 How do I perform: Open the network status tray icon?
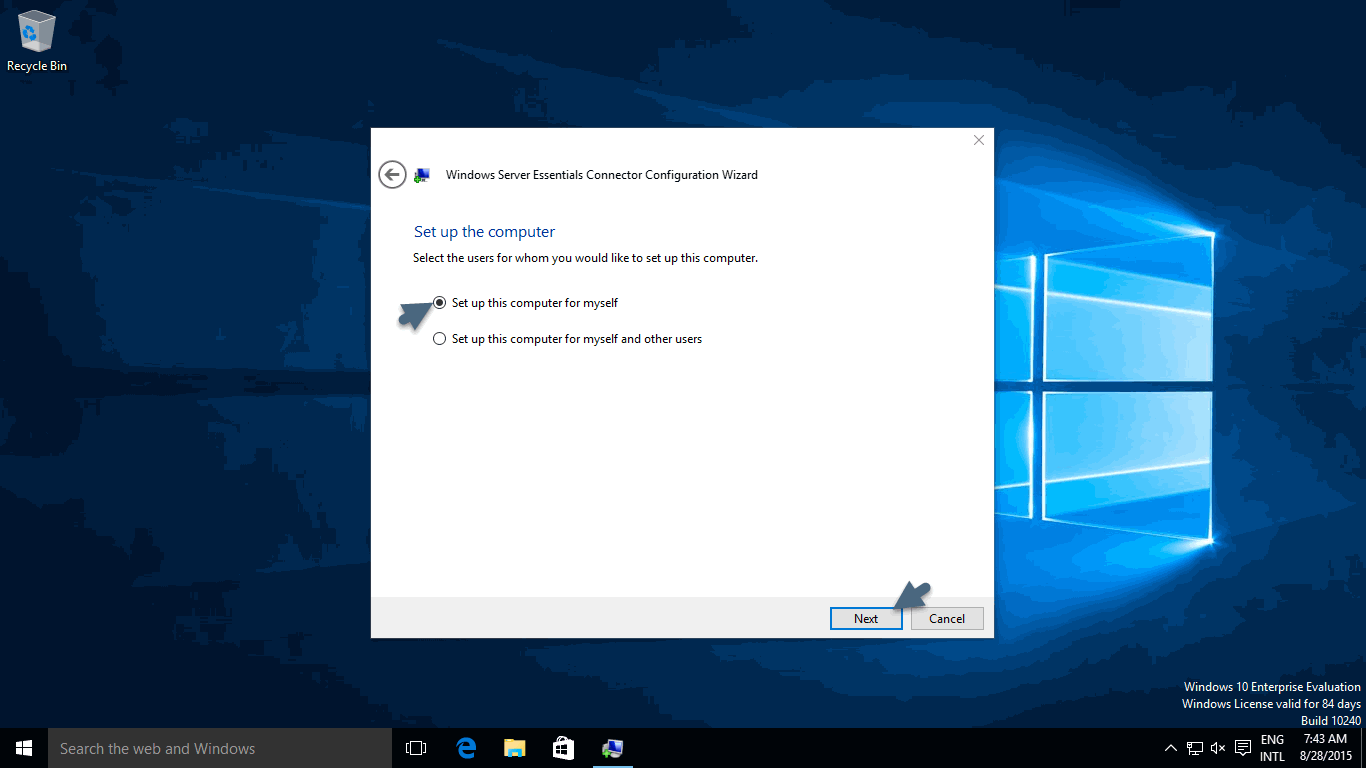[1195, 748]
